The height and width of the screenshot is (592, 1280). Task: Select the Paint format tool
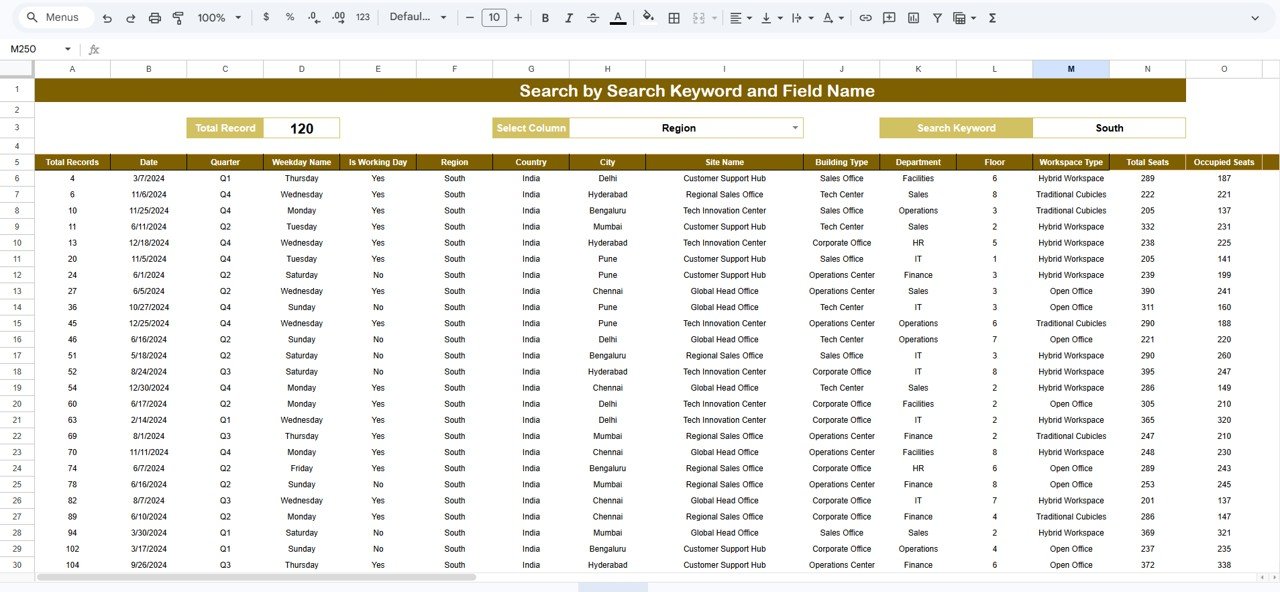click(178, 17)
